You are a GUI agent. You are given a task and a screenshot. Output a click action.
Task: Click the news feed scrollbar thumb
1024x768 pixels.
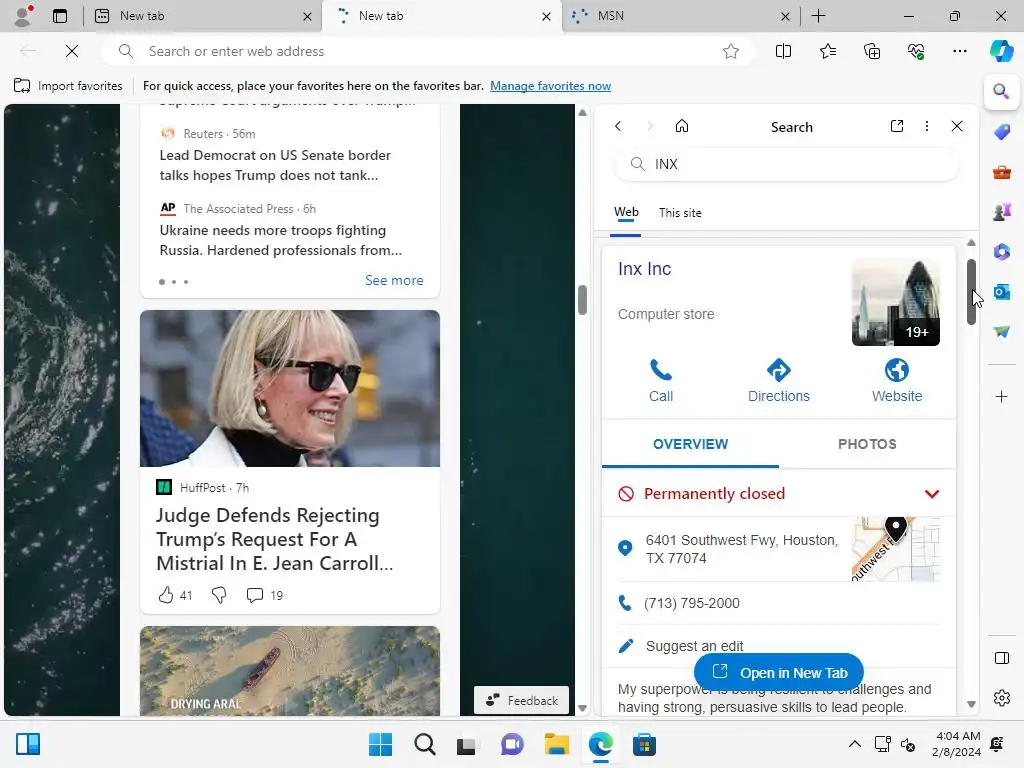[x=582, y=300]
